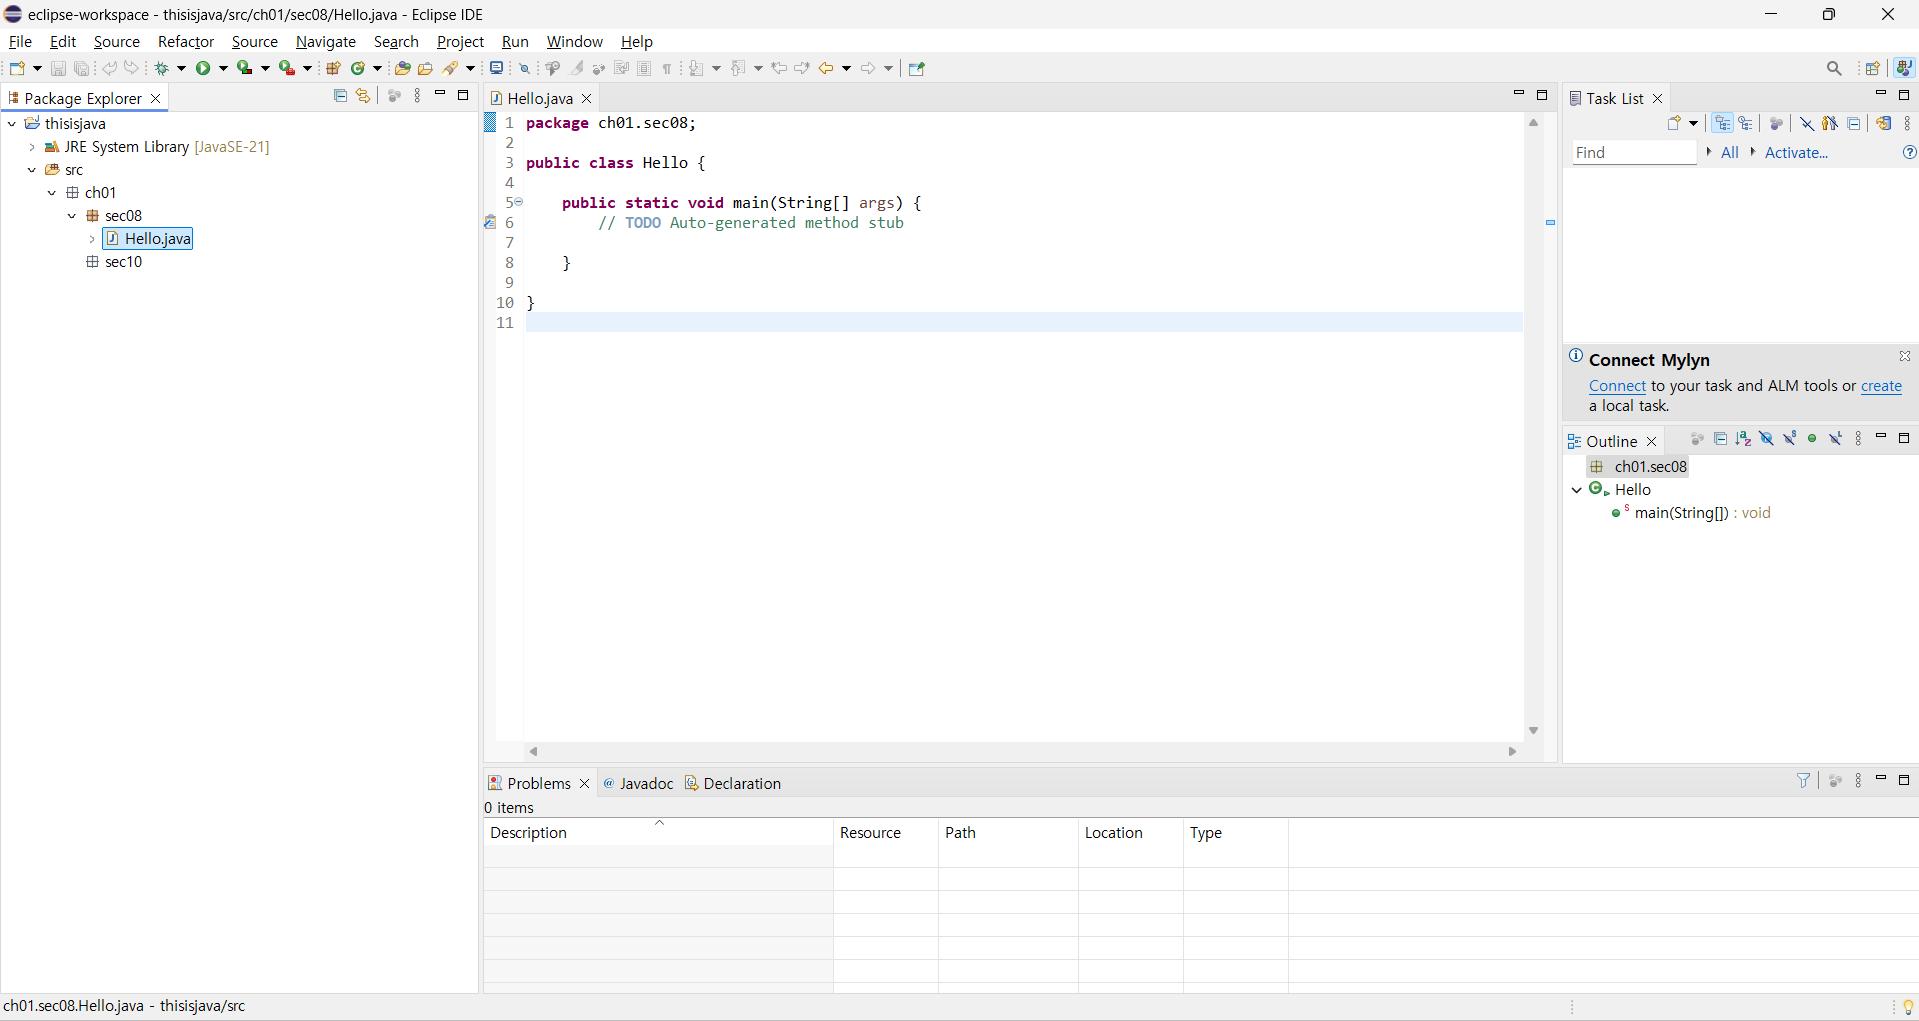
Task: Switch to the Declaration tab
Action: [x=733, y=783]
